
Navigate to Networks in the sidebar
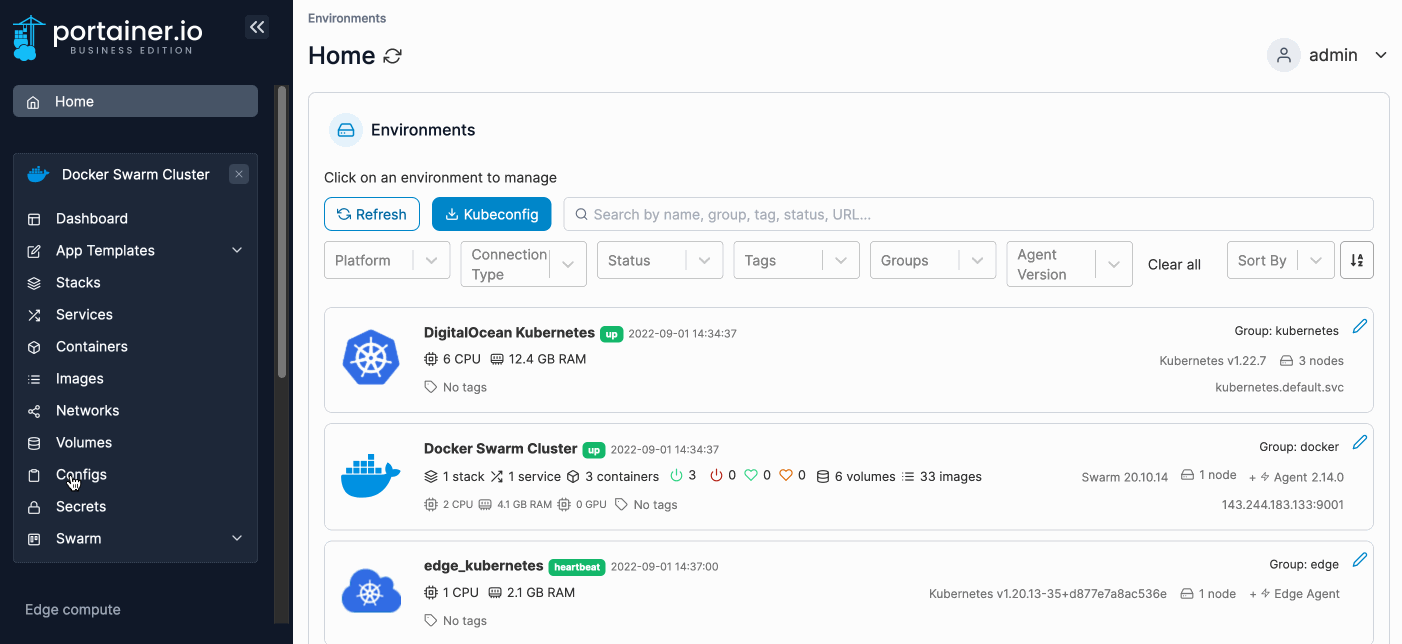(x=88, y=410)
